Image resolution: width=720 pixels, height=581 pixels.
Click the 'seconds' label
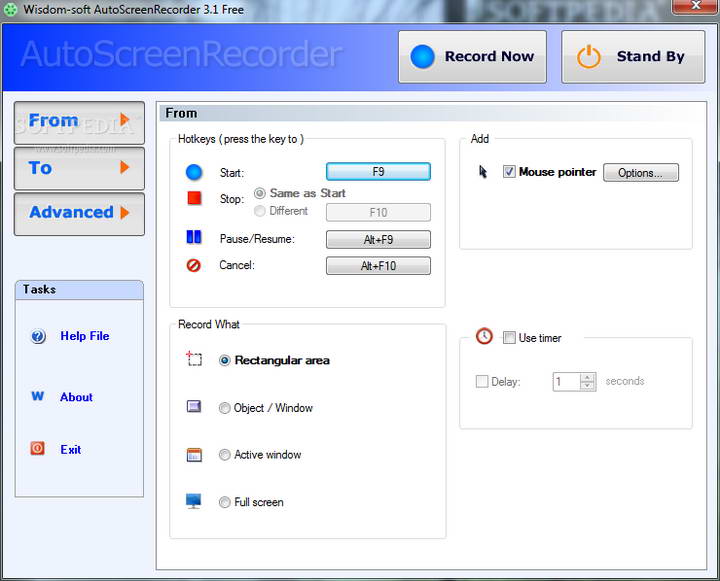pos(625,381)
